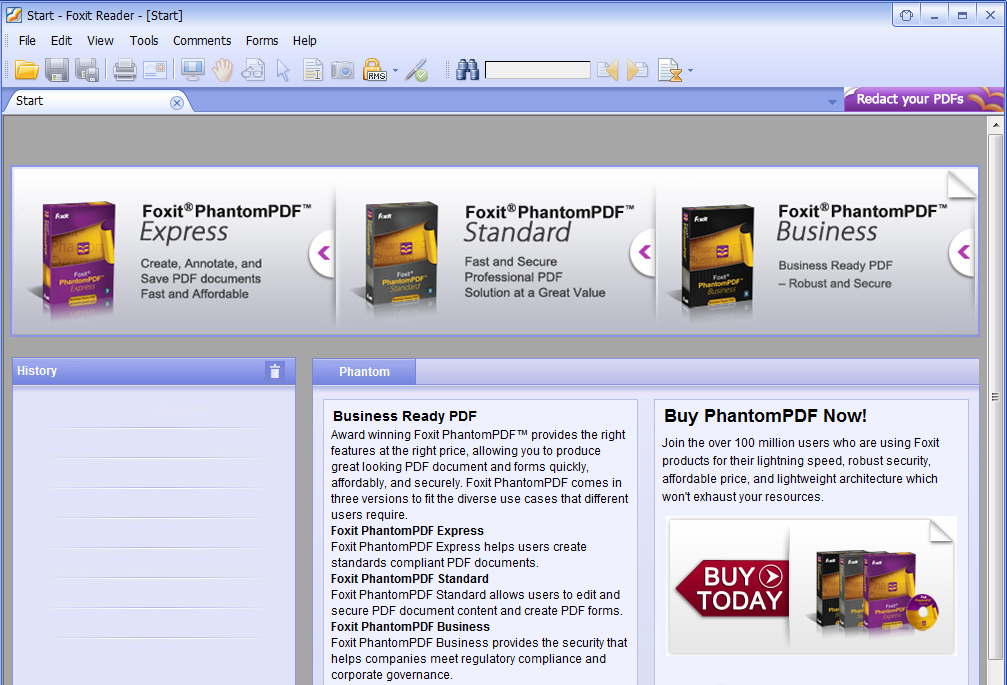Open the tab list dropdown arrow
Viewport: 1007px width, 685px height.
pos(832,102)
